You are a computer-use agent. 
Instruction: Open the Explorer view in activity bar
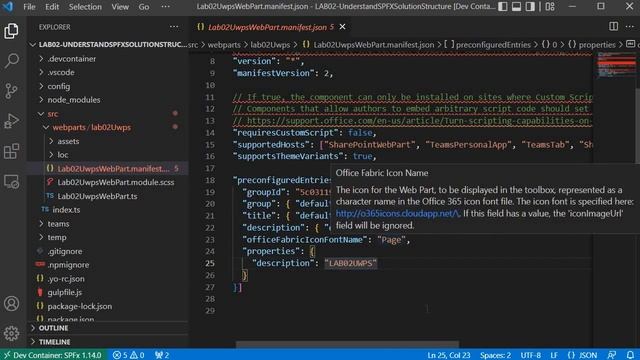11,31
